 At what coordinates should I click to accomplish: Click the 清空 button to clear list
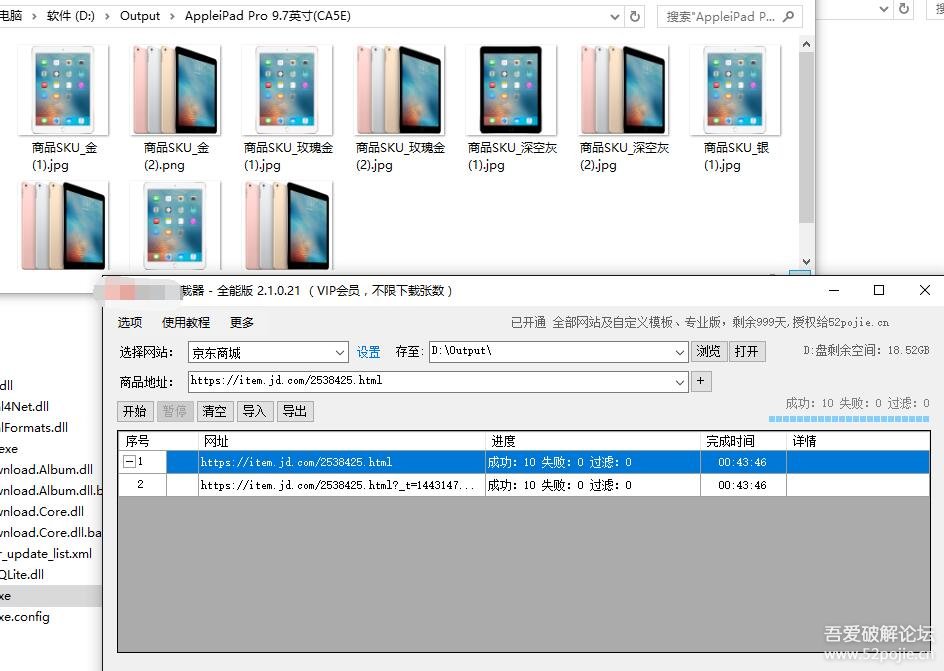[x=214, y=411]
